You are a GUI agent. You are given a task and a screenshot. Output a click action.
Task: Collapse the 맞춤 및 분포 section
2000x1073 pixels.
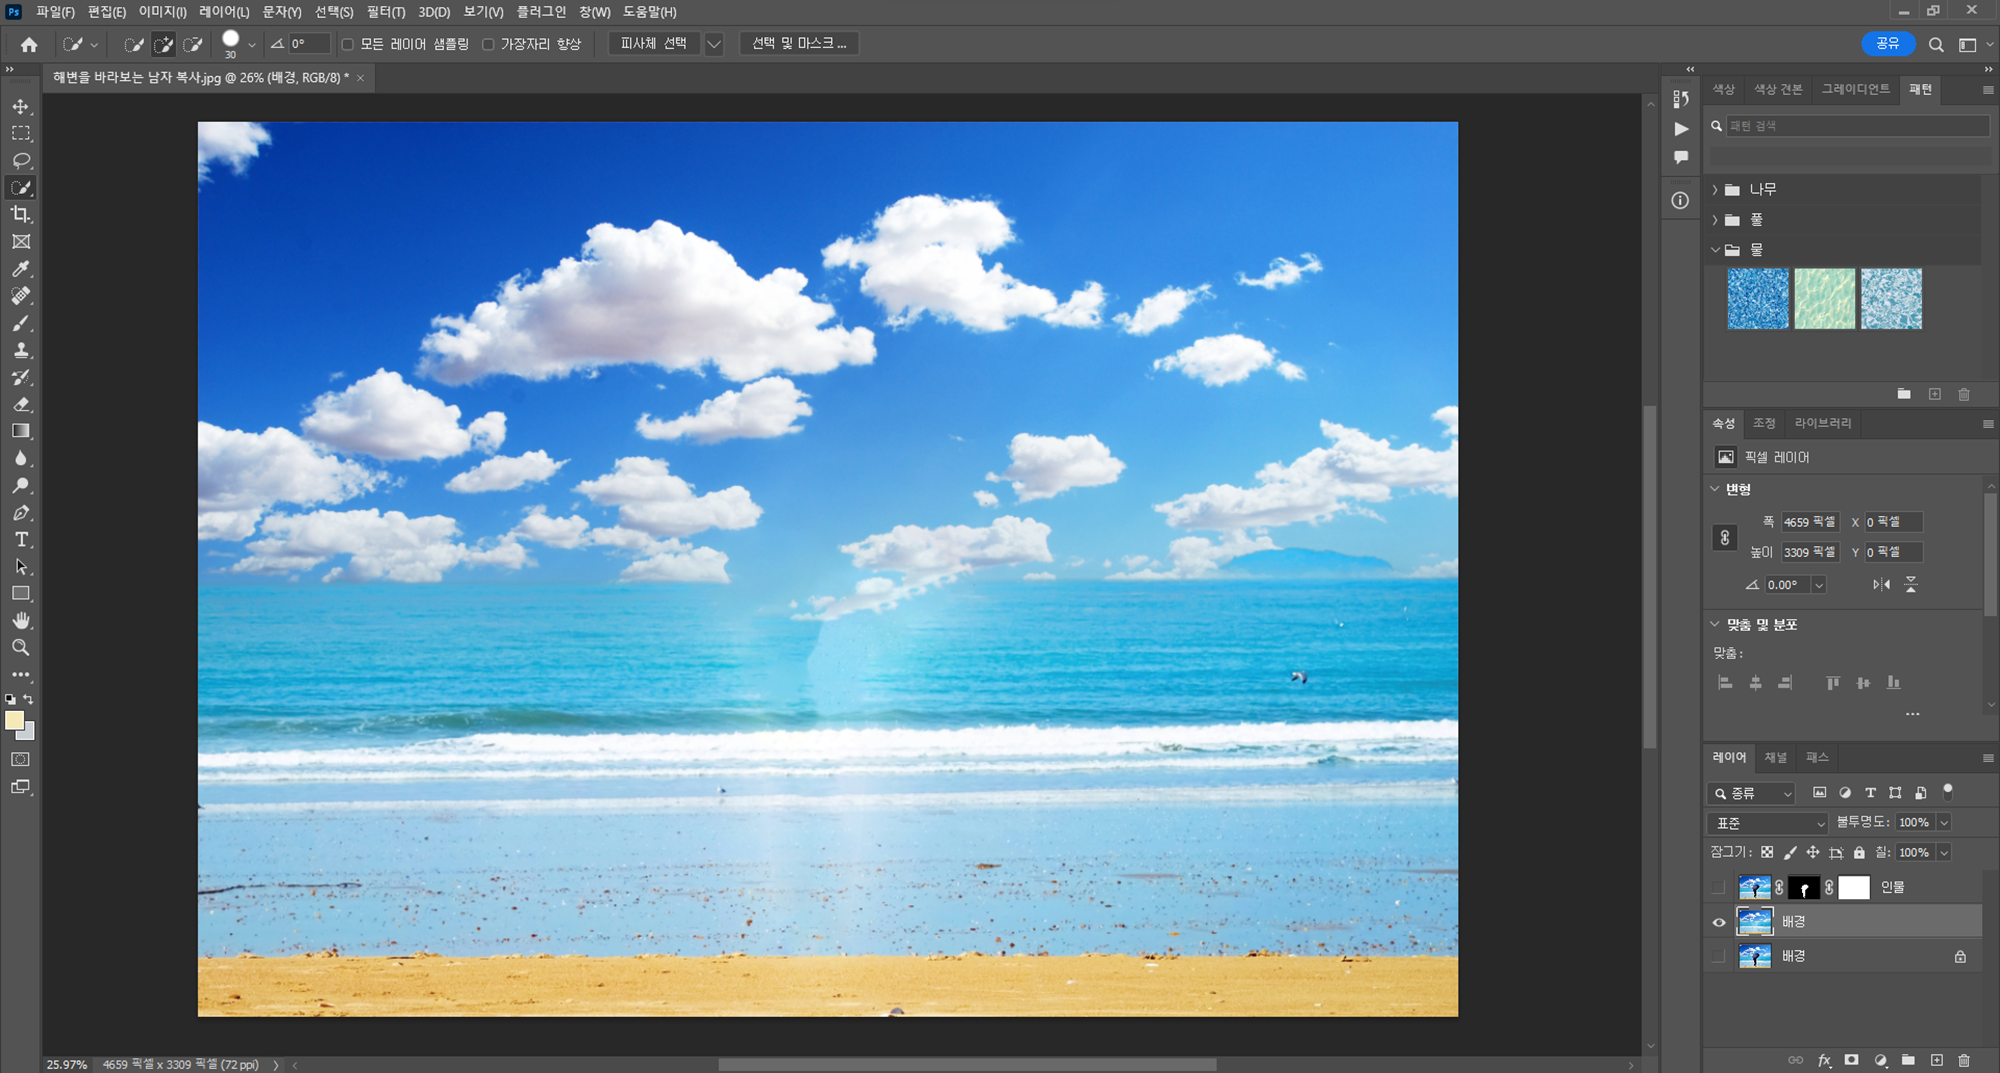click(x=1715, y=624)
